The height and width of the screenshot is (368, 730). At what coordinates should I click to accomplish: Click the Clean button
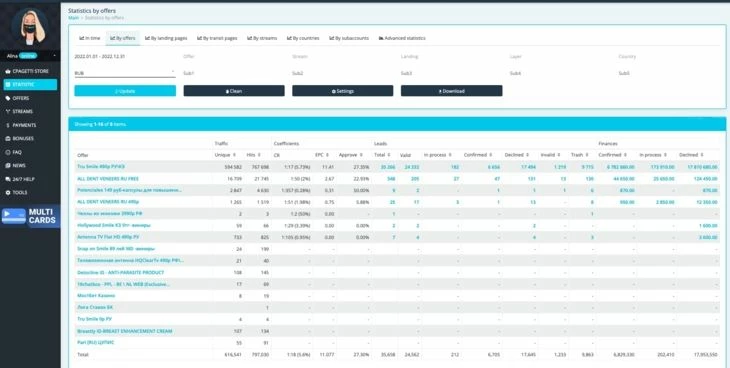click(234, 91)
